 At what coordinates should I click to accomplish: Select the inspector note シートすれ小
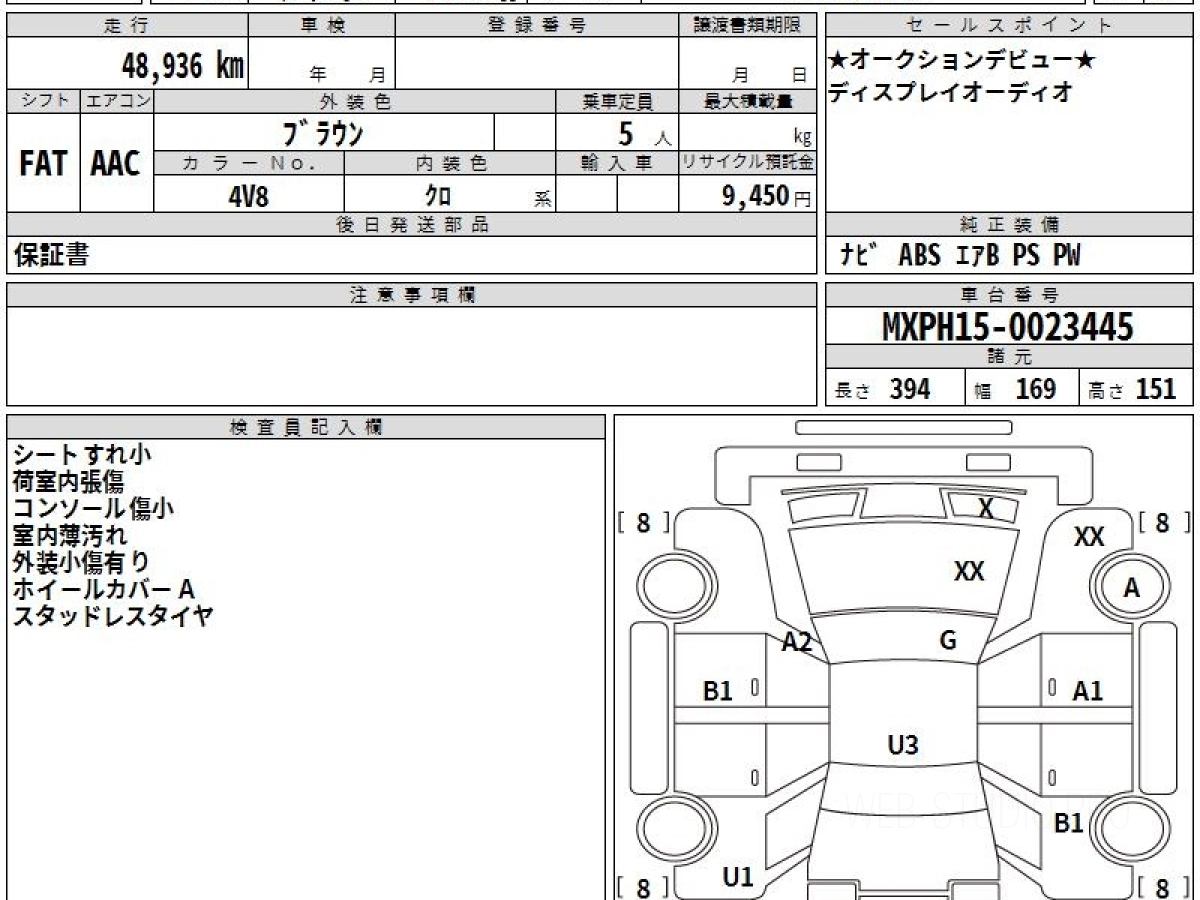82,454
